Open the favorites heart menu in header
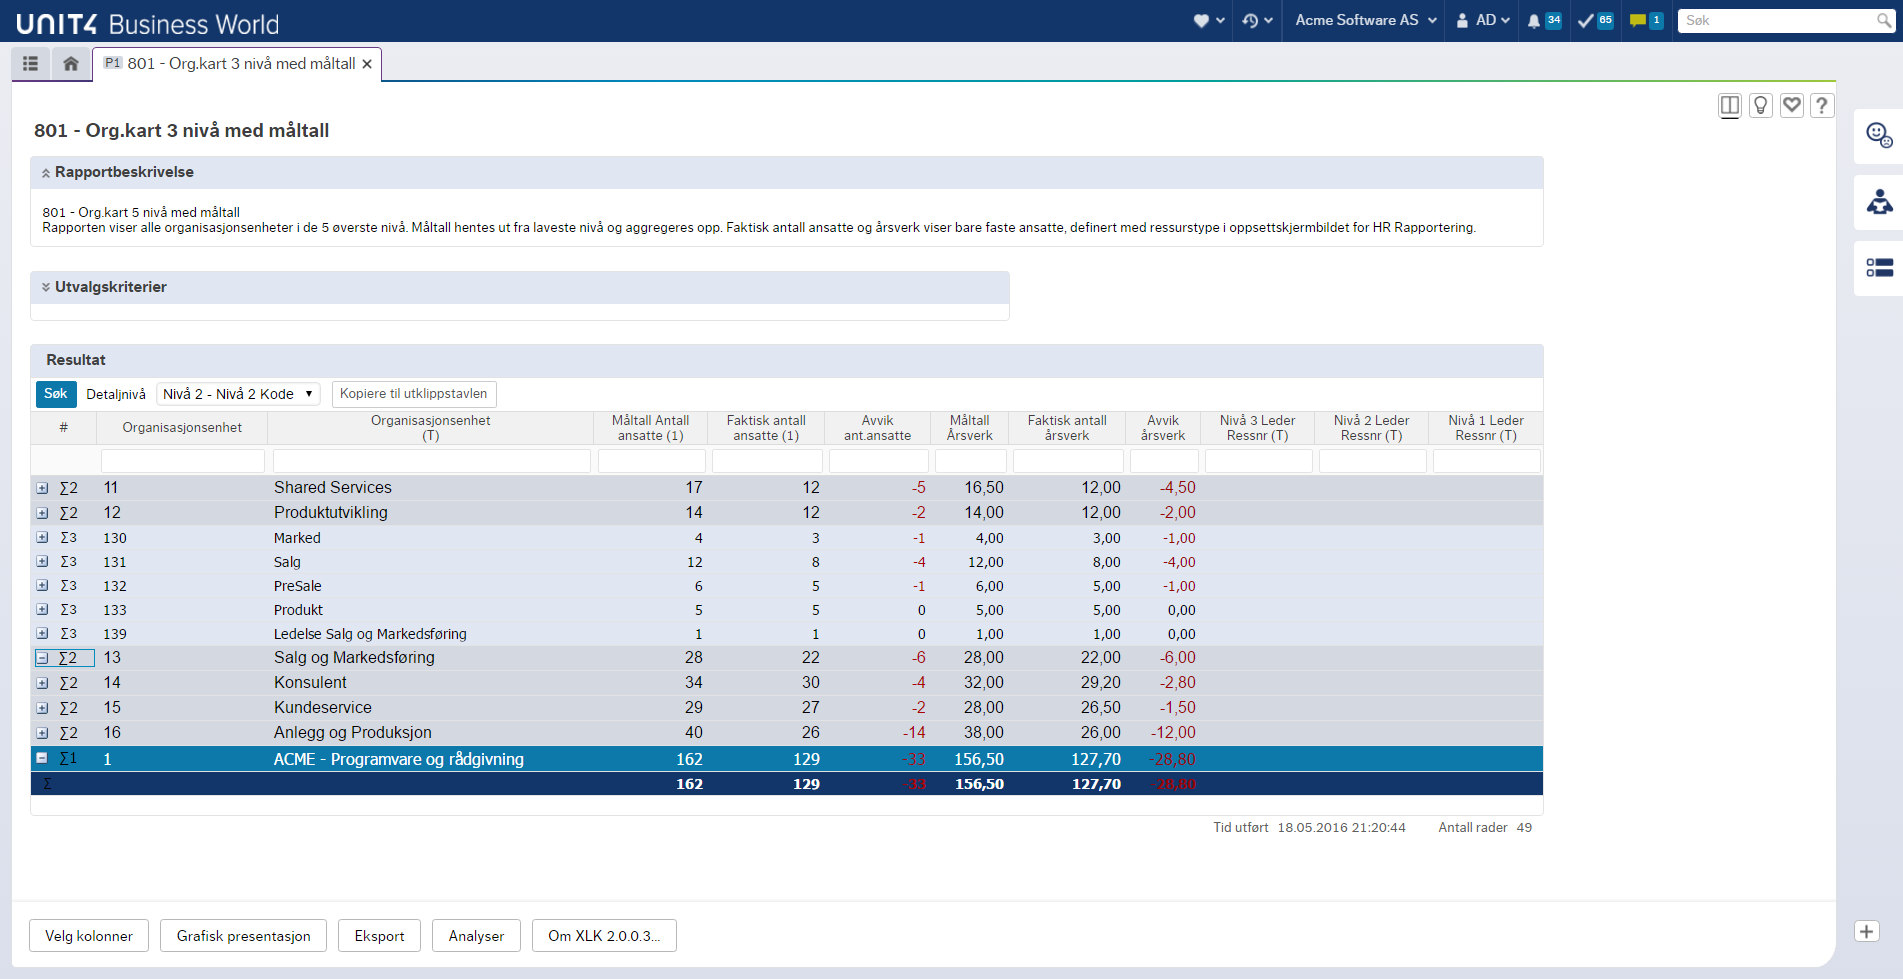 coord(1208,20)
